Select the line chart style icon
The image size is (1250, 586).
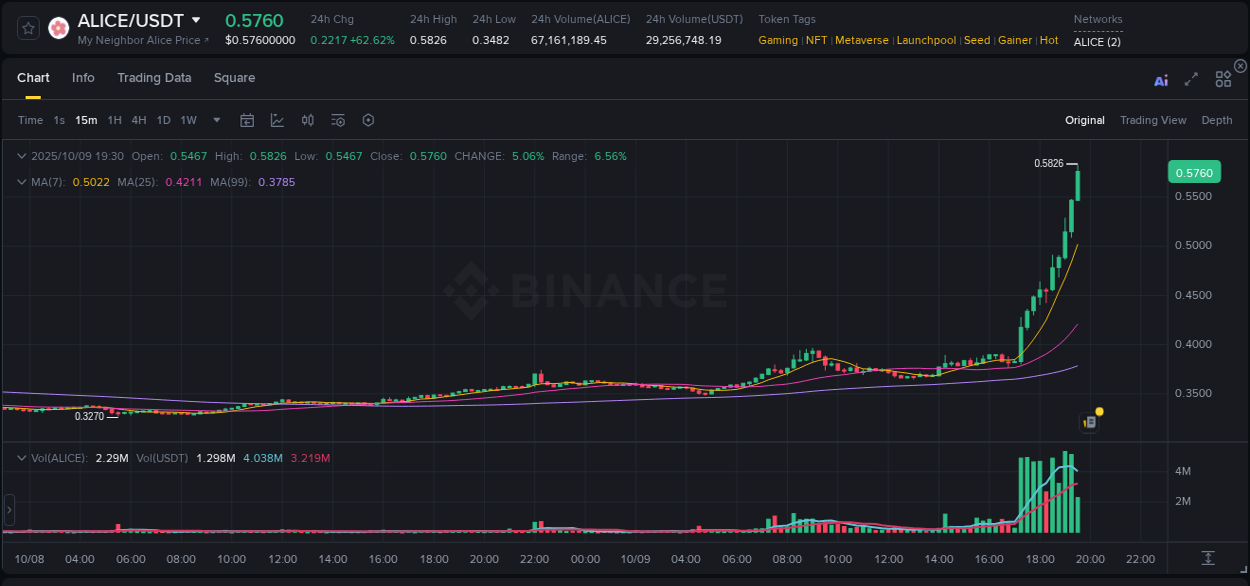277,120
